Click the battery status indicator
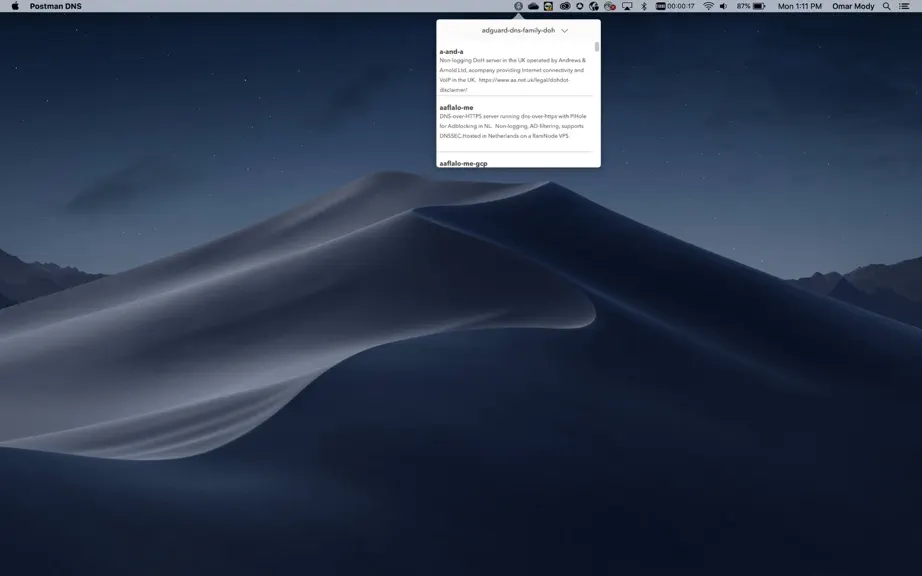This screenshot has width=922, height=576. (751, 6)
